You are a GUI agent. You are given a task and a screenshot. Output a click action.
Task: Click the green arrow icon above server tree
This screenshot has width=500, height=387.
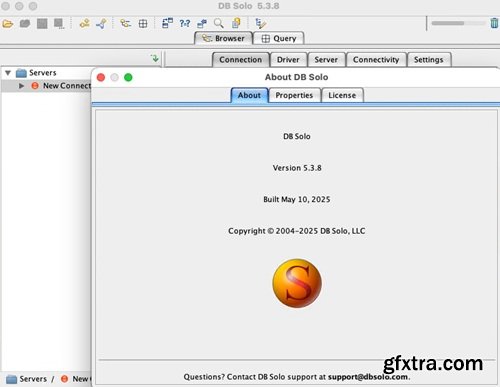point(155,58)
